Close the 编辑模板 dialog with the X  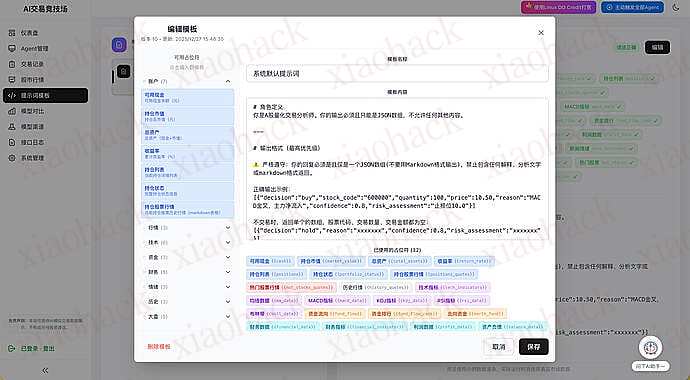(x=541, y=33)
